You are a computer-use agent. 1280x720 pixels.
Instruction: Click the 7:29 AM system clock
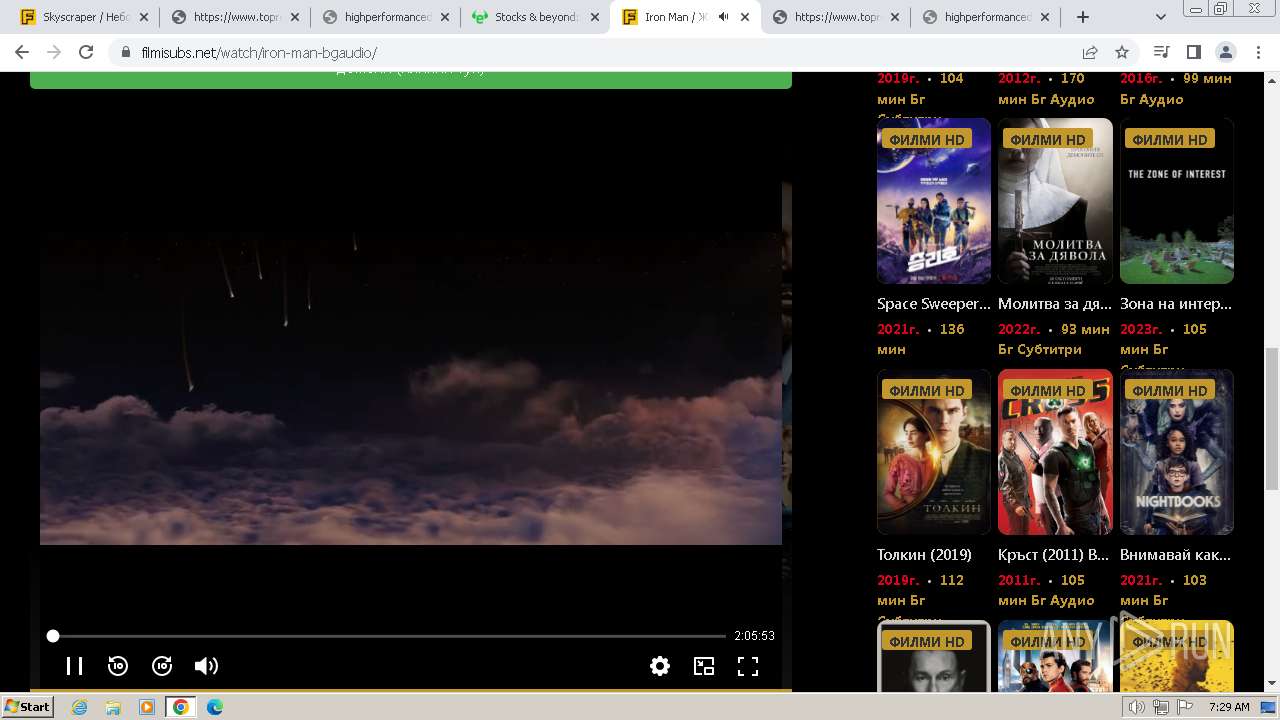click(1229, 707)
